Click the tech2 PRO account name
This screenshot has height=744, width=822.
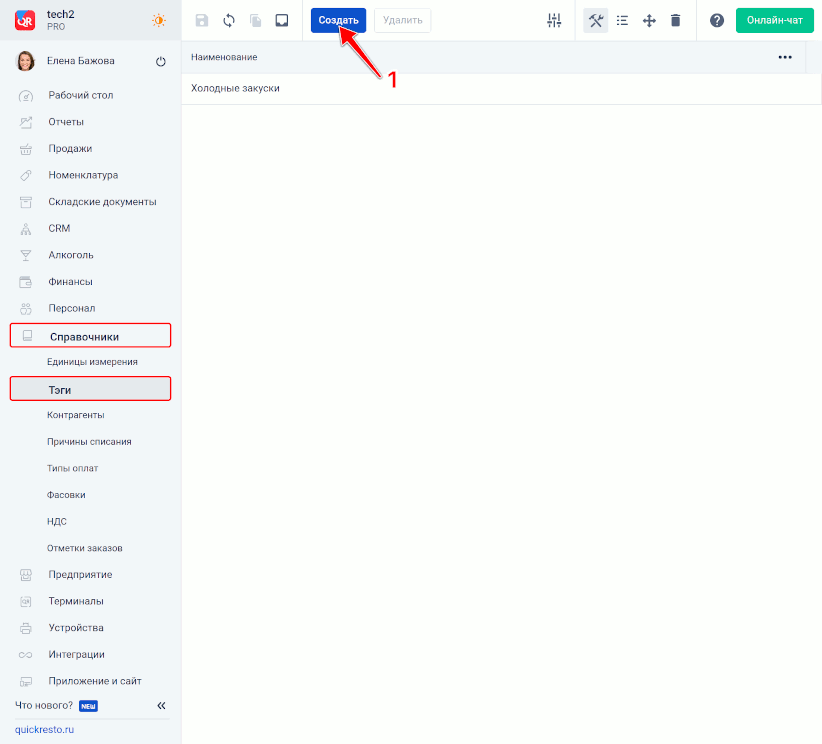(61, 20)
